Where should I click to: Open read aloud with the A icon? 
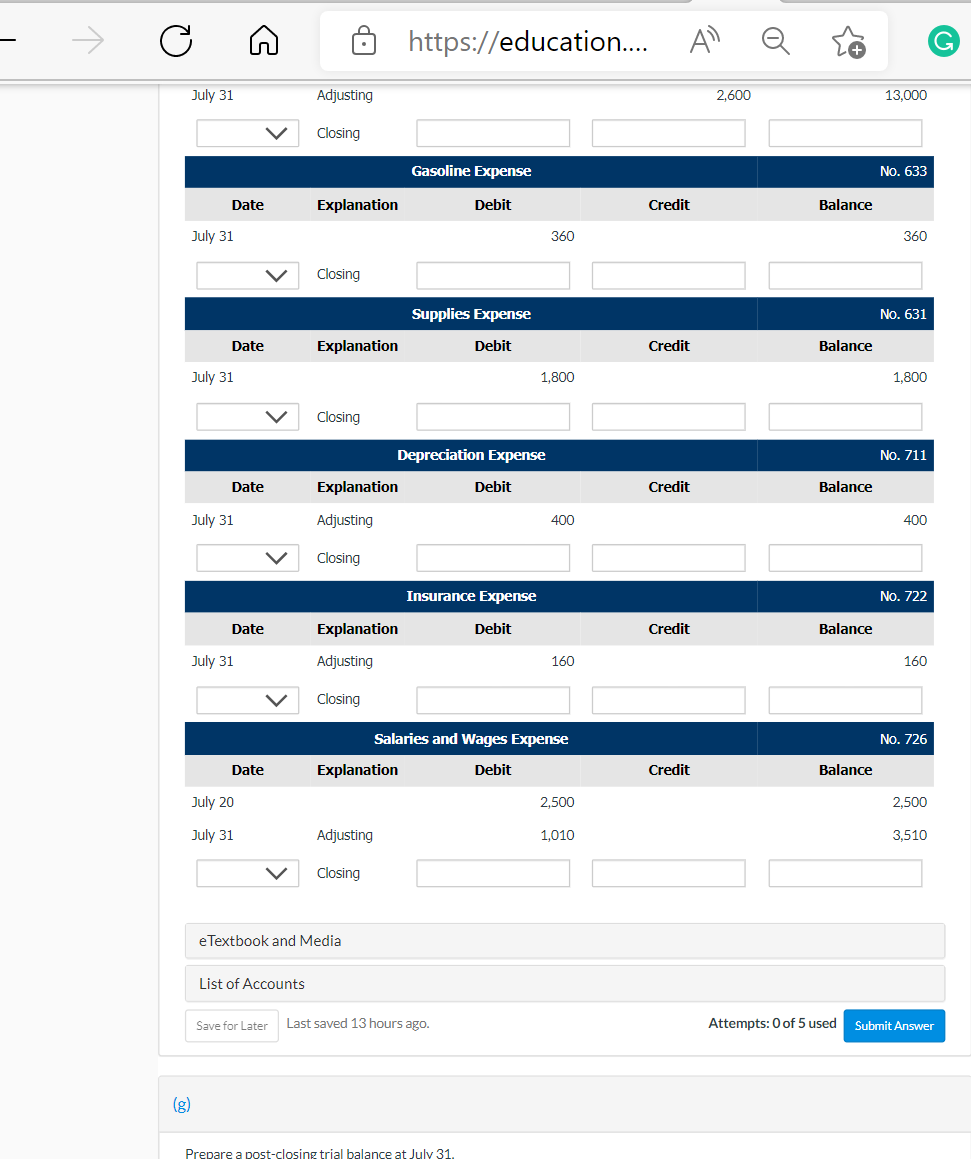click(704, 41)
